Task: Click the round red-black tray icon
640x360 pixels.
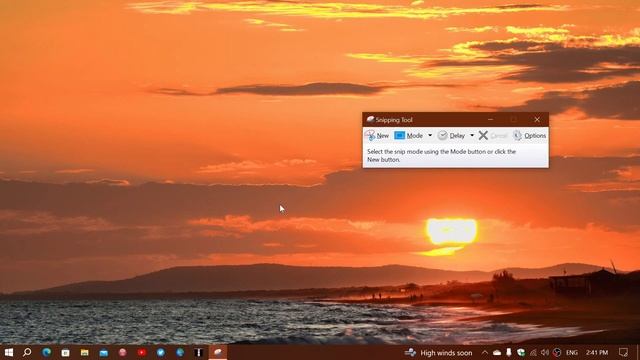Action: coord(557,352)
